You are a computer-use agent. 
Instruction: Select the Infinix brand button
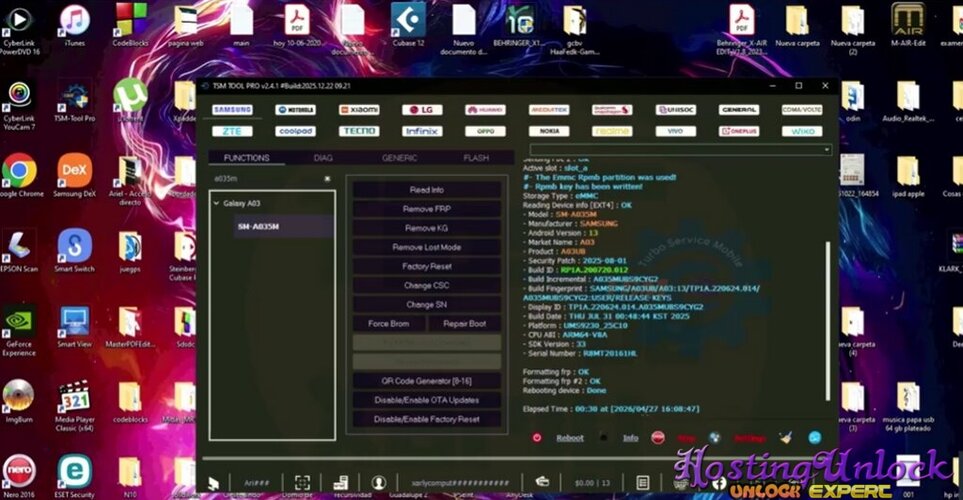click(422, 131)
